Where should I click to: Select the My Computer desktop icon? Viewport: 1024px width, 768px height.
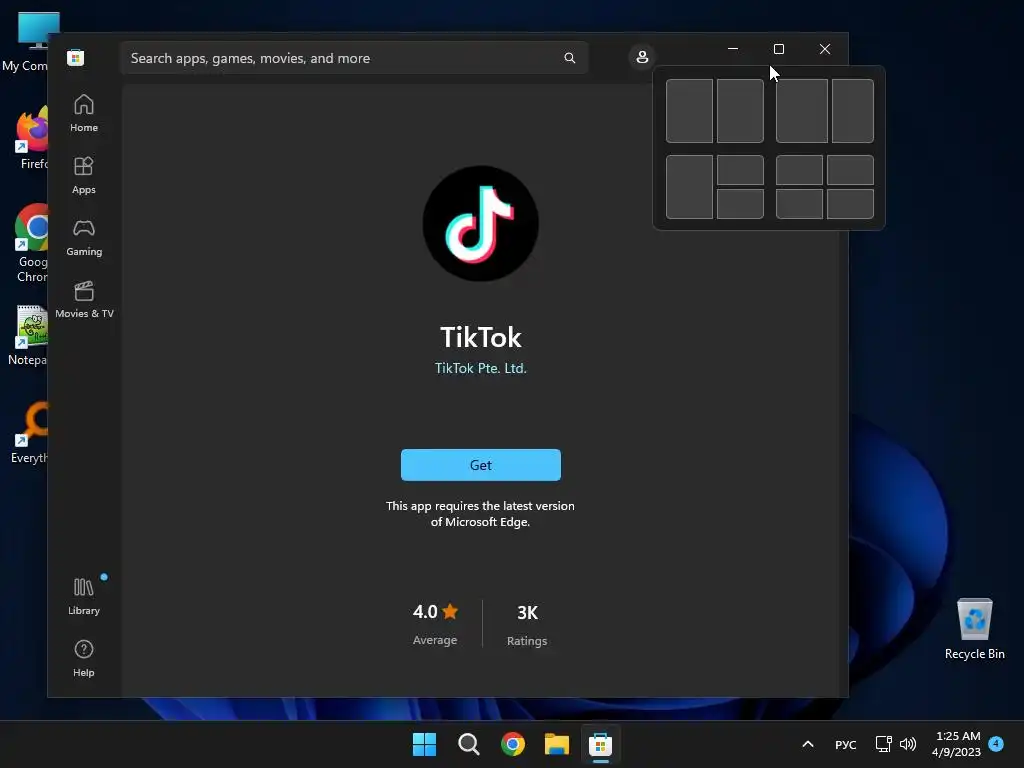26,42
